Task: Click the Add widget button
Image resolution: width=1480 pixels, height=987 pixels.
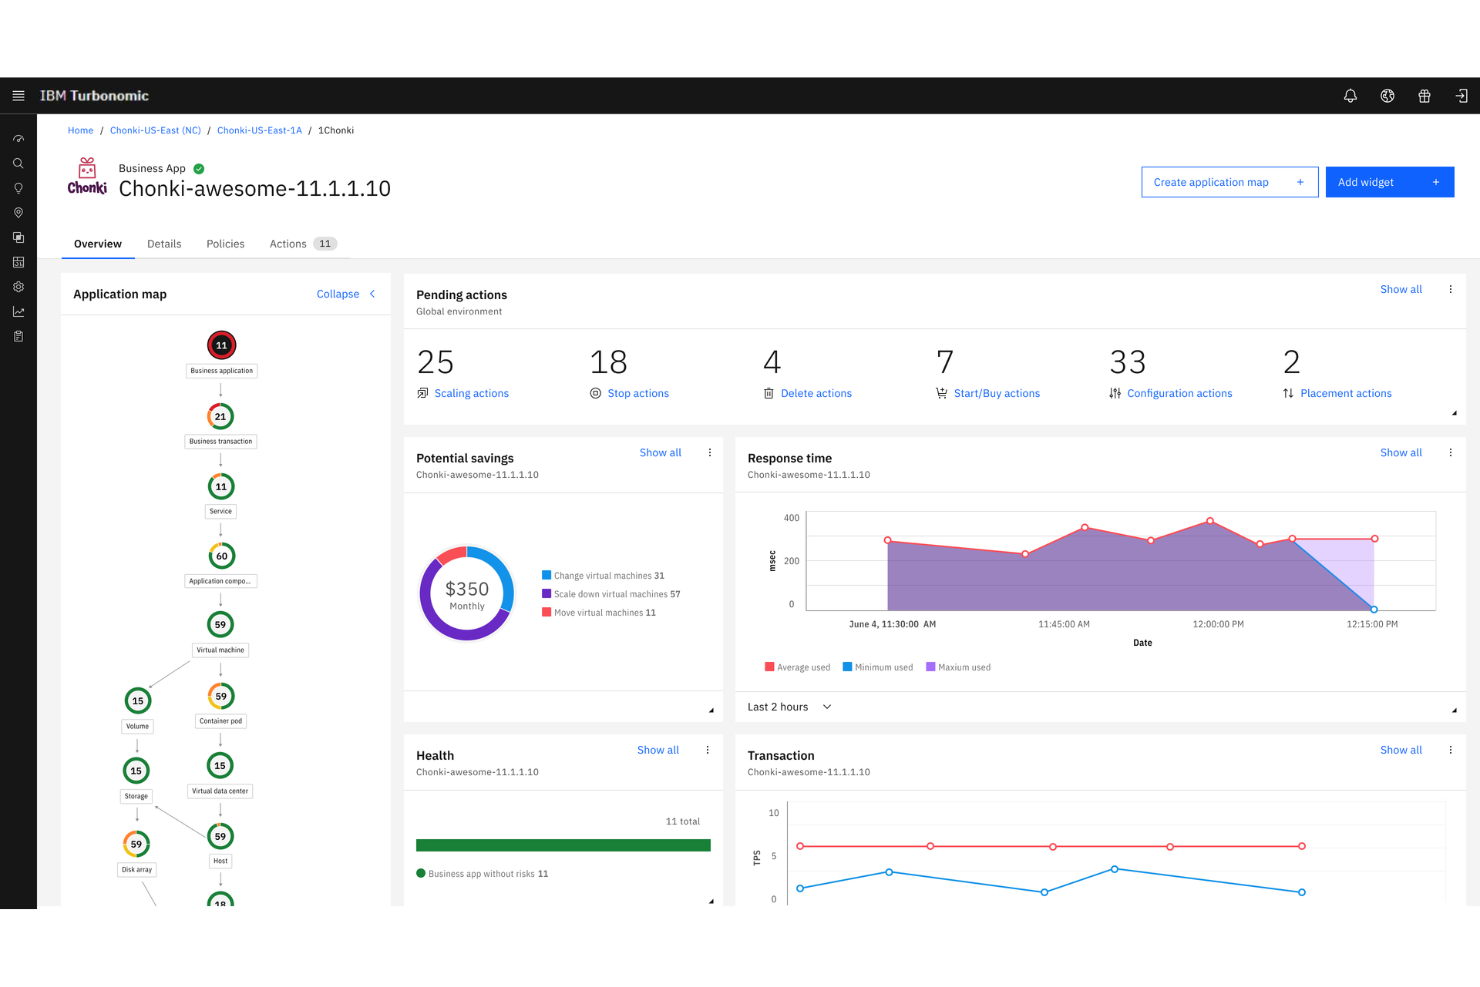Action: coord(1389,182)
